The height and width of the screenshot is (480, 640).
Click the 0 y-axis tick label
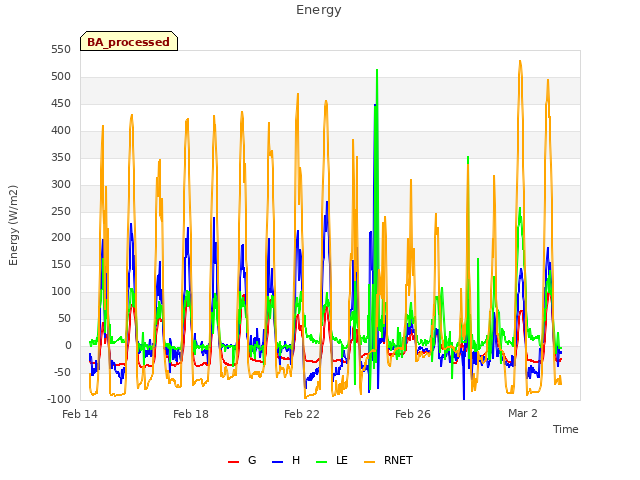coord(68,345)
